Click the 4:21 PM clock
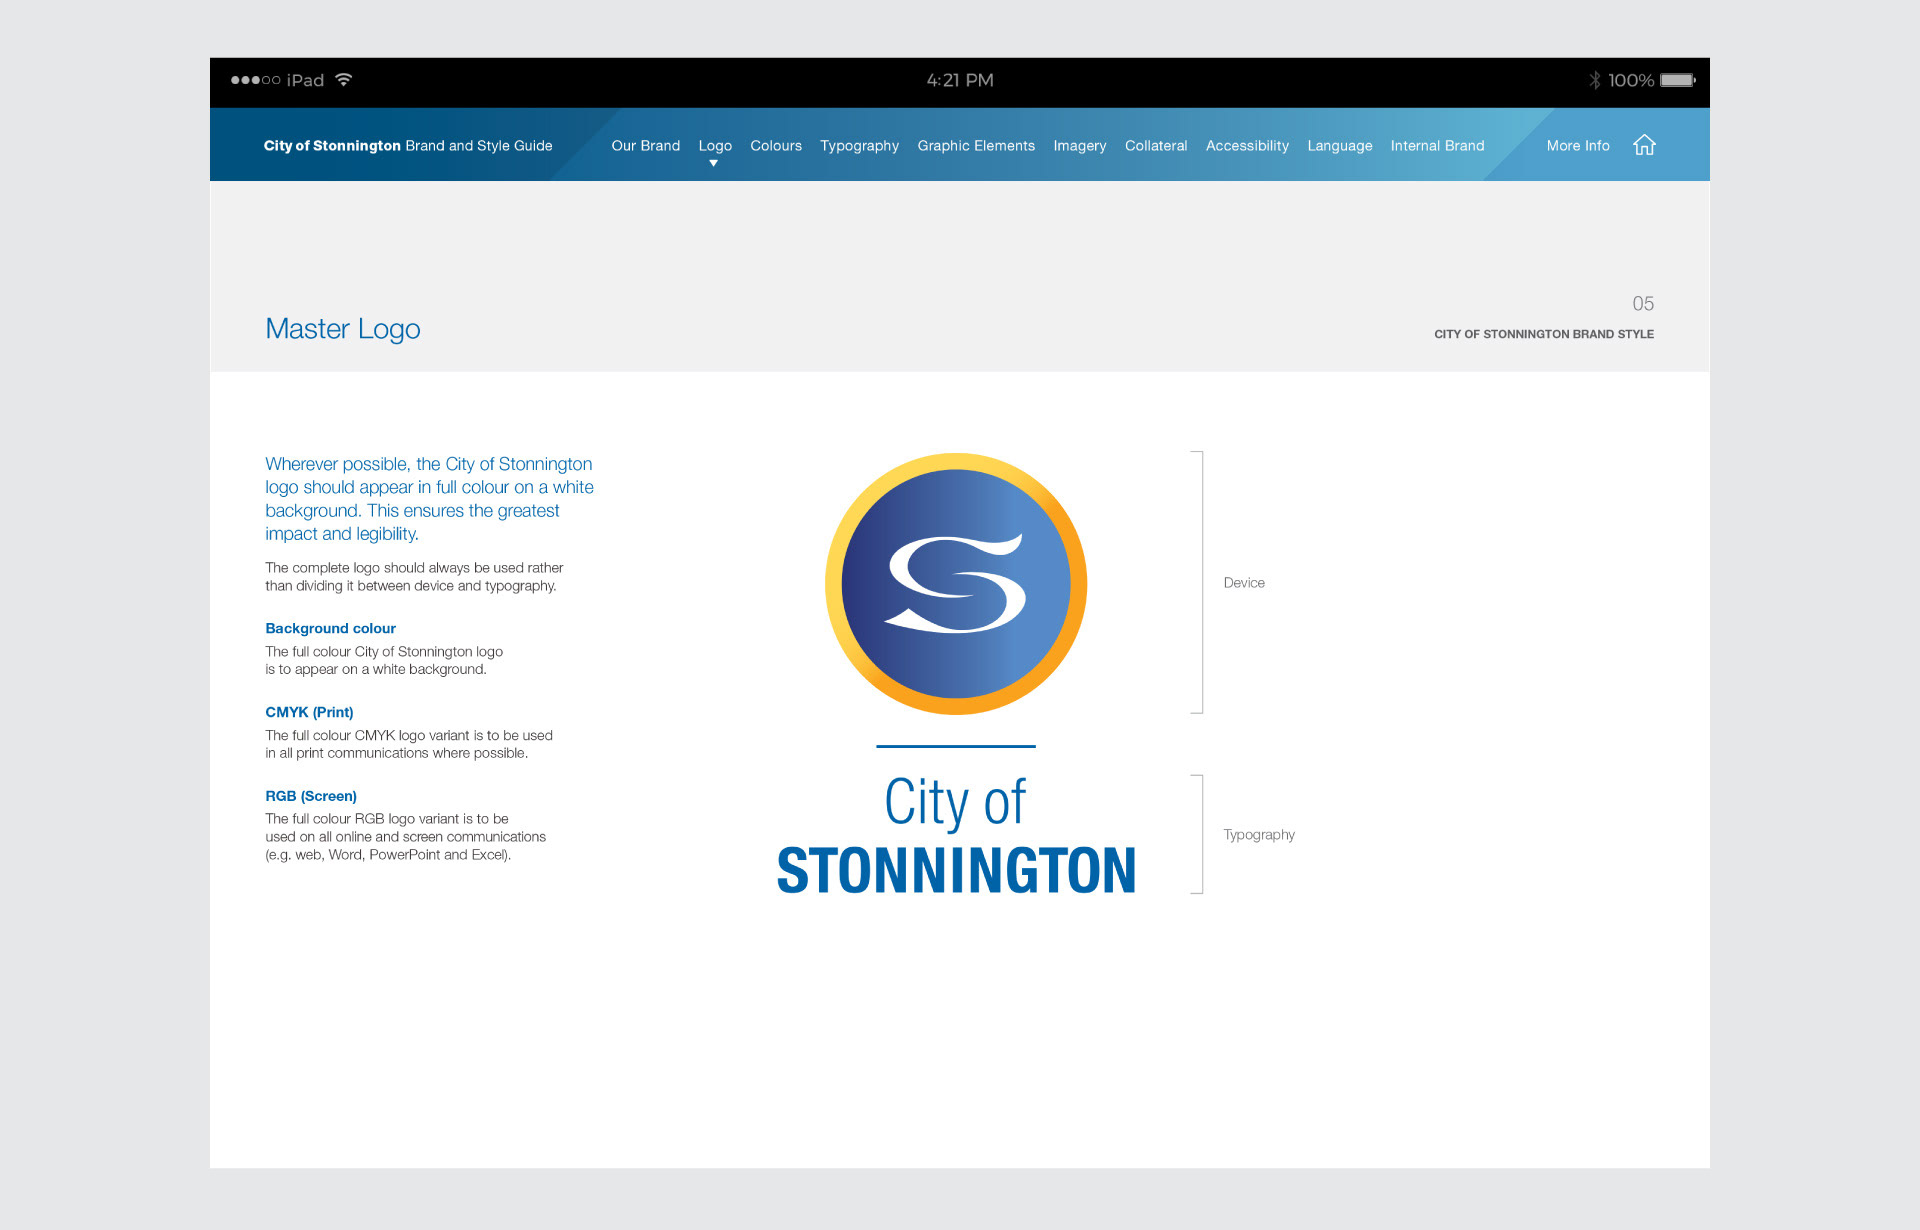The image size is (1920, 1230). pos(960,80)
